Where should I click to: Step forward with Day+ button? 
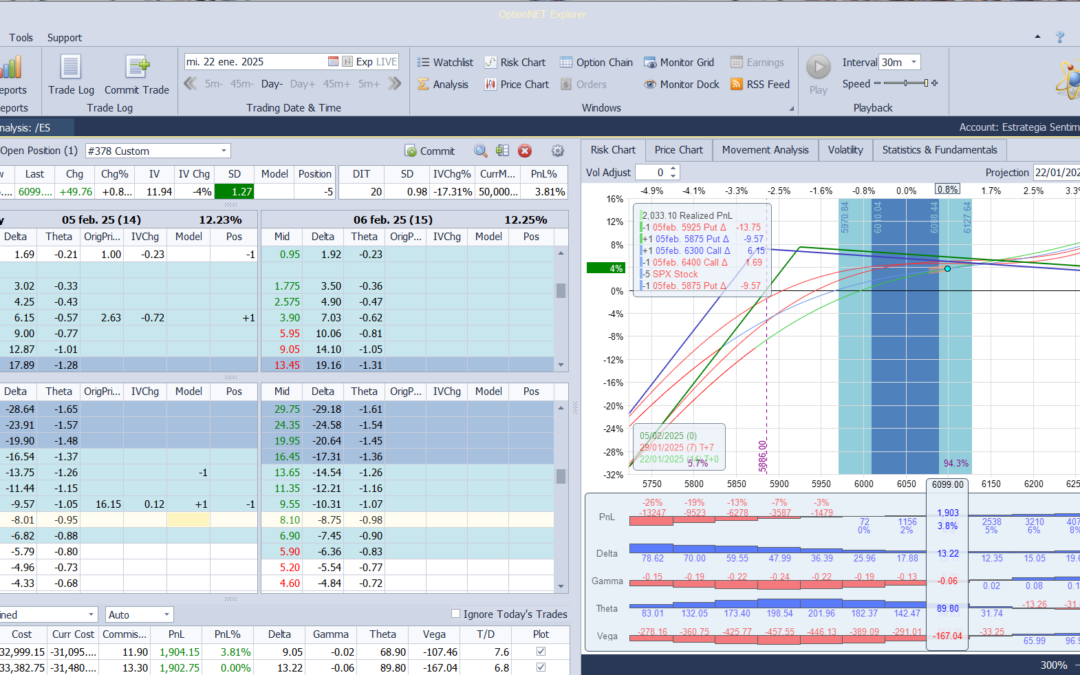click(302, 84)
